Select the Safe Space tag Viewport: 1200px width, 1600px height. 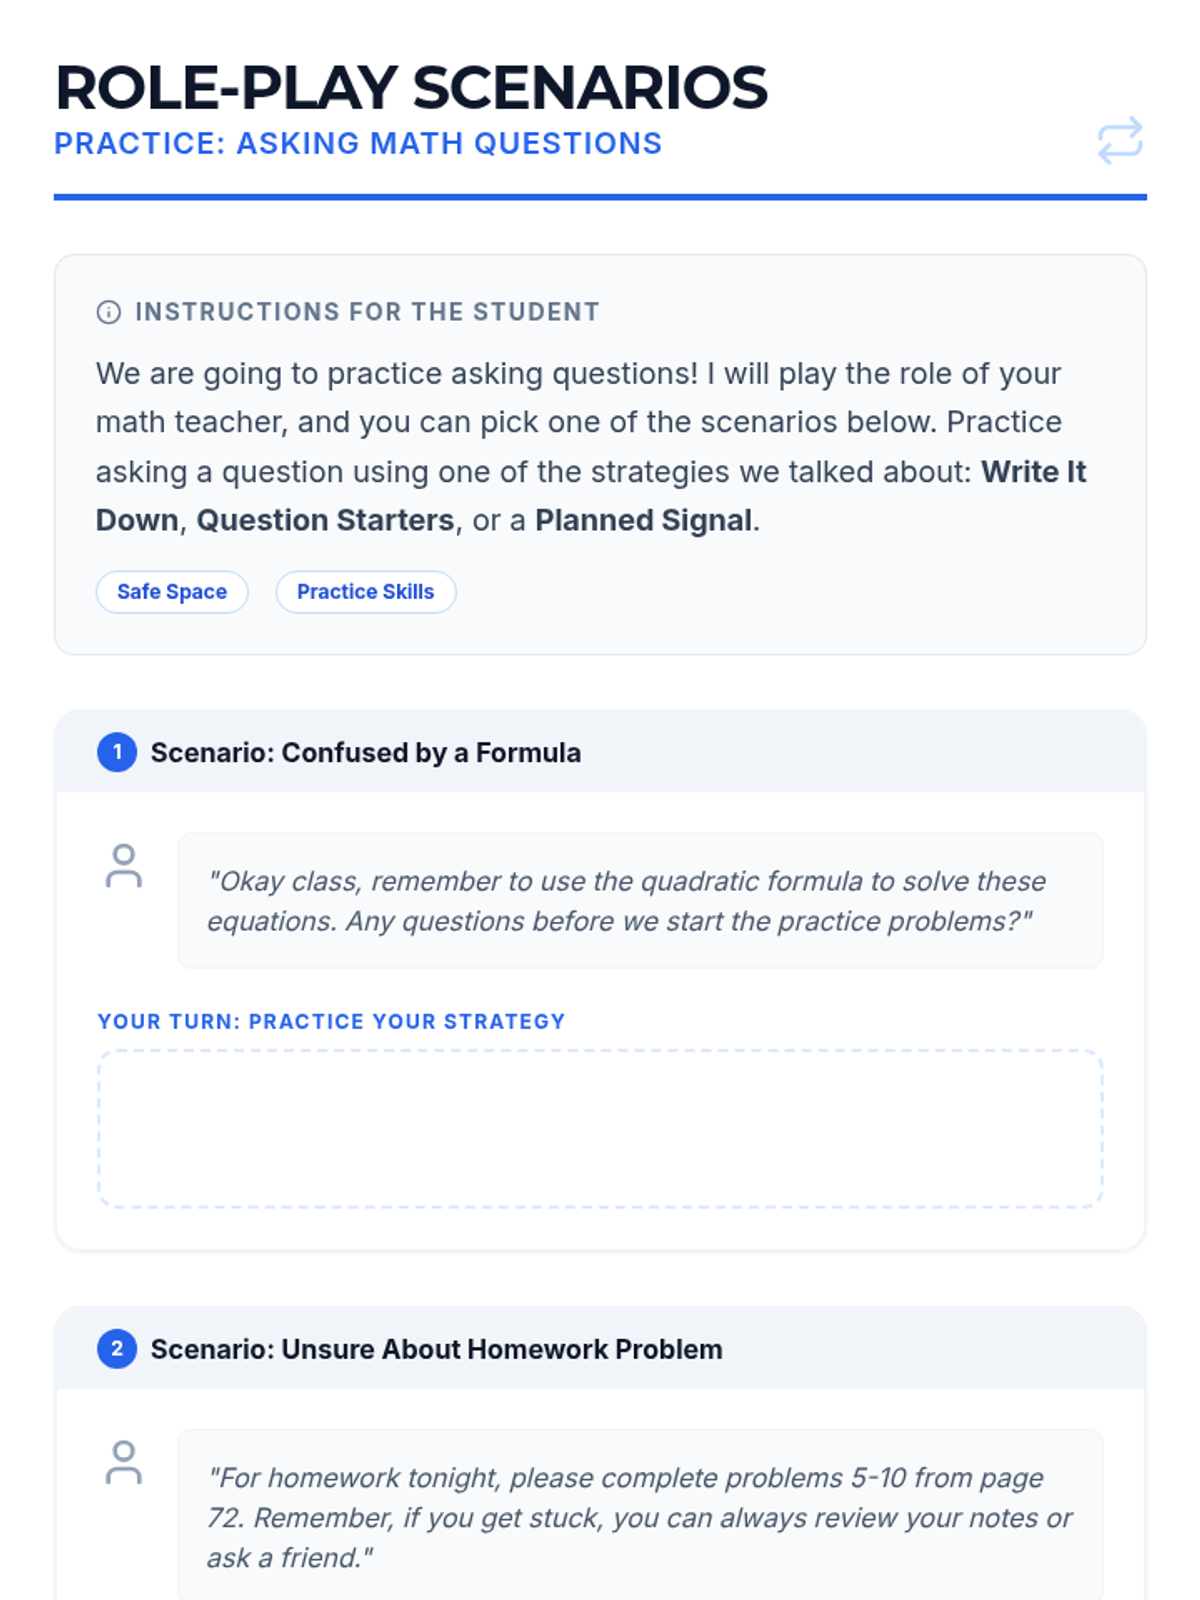172,592
